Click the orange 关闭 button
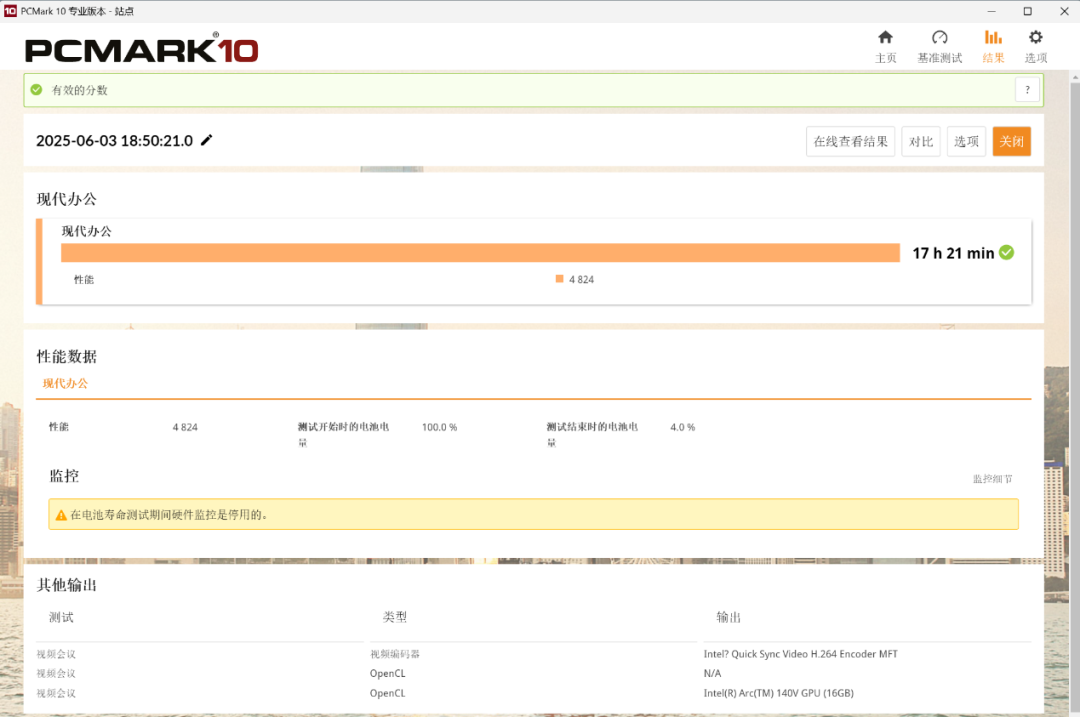 (x=1011, y=141)
